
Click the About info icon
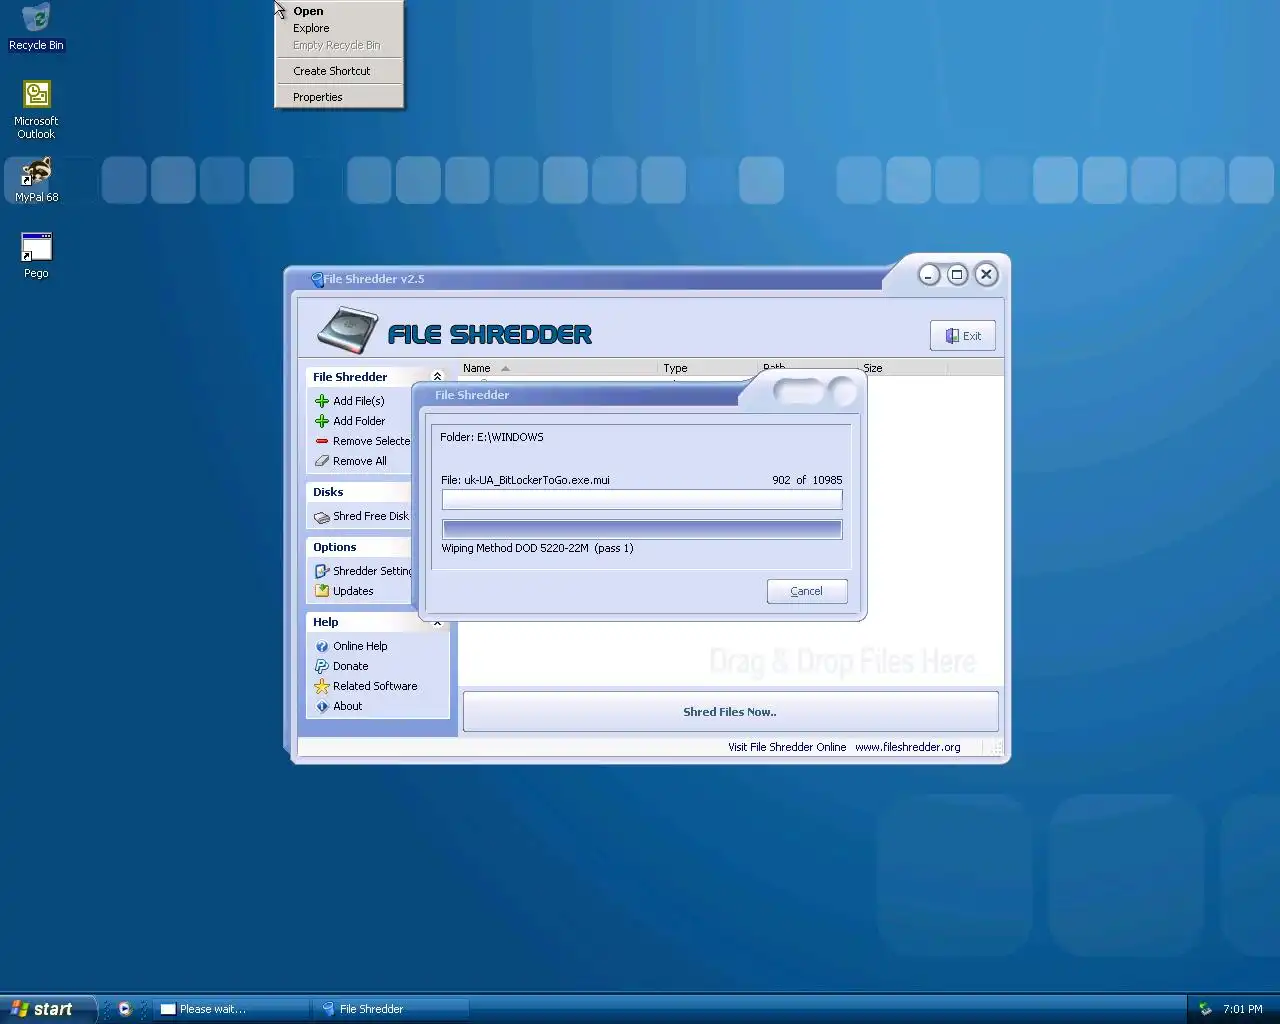(x=322, y=706)
